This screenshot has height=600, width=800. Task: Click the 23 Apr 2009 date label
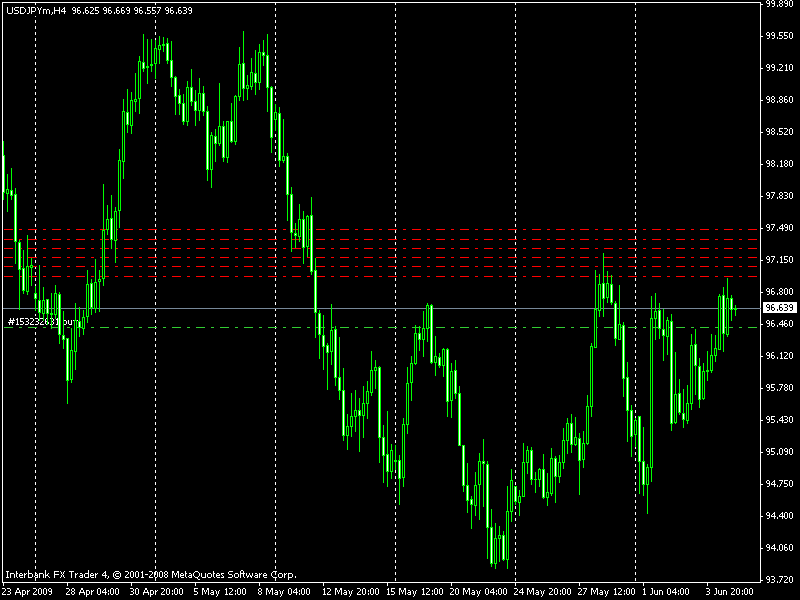pyautogui.click(x=26, y=591)
